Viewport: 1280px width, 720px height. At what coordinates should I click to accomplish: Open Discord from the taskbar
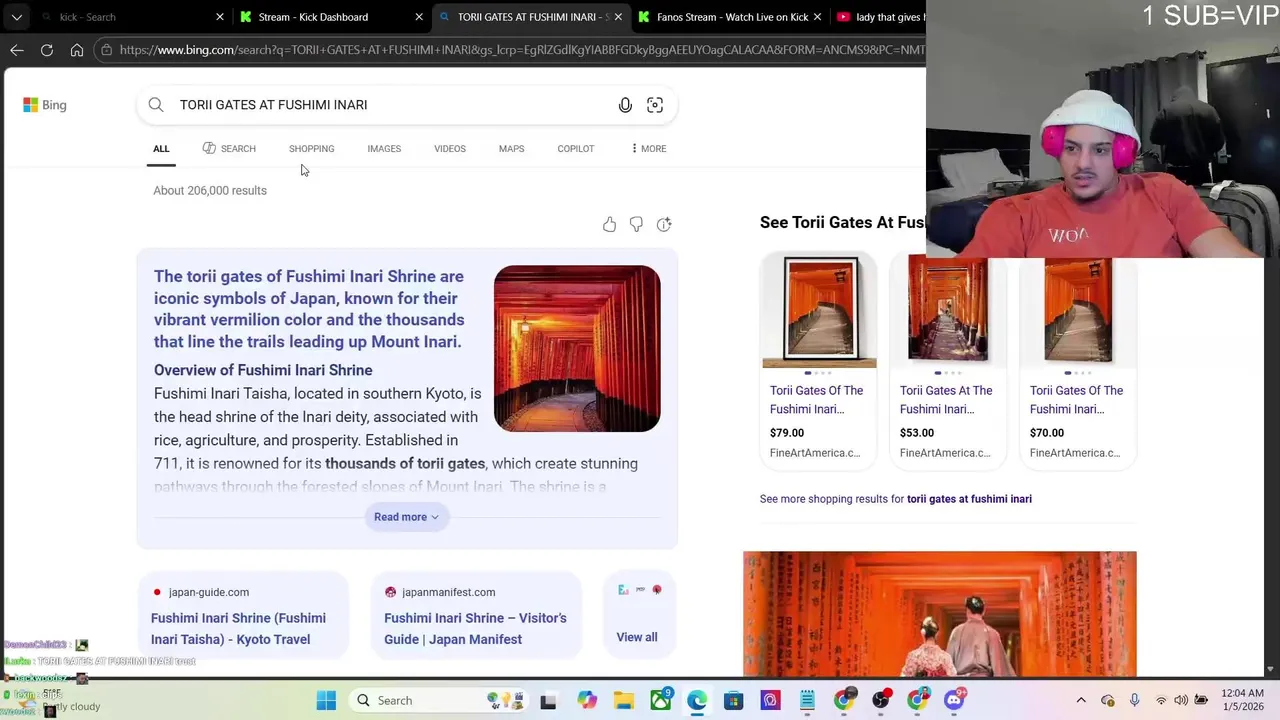point(954,701)
